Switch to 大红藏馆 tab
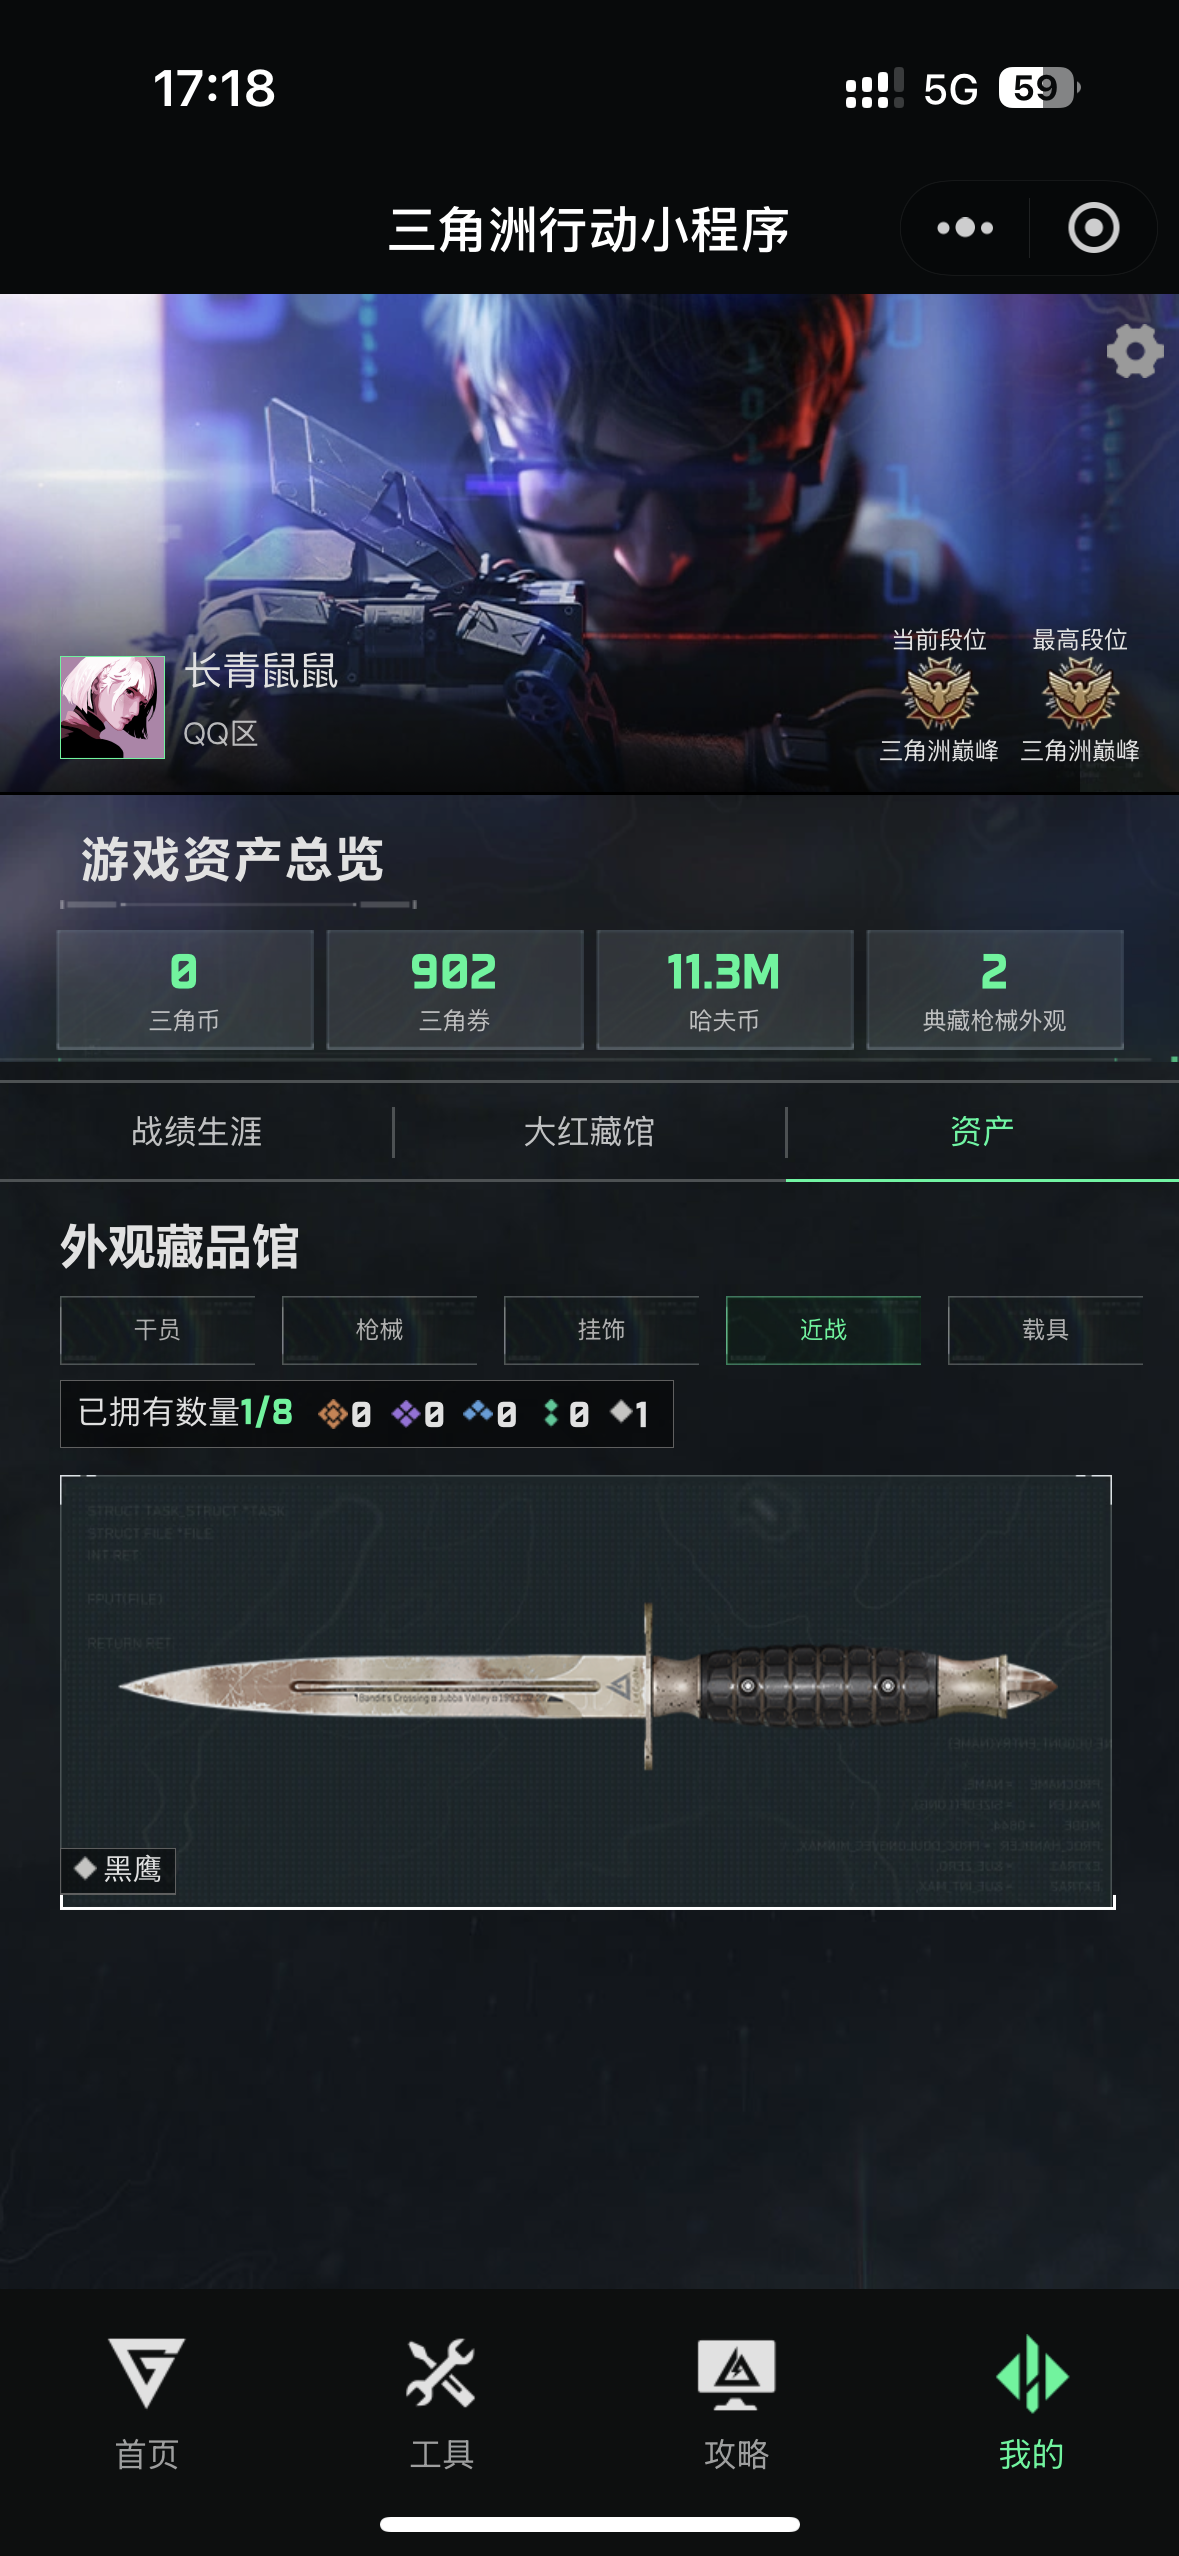The height and width of the screenshot is (2556, 1179). pyautogui.click(x=589, y=1131)
